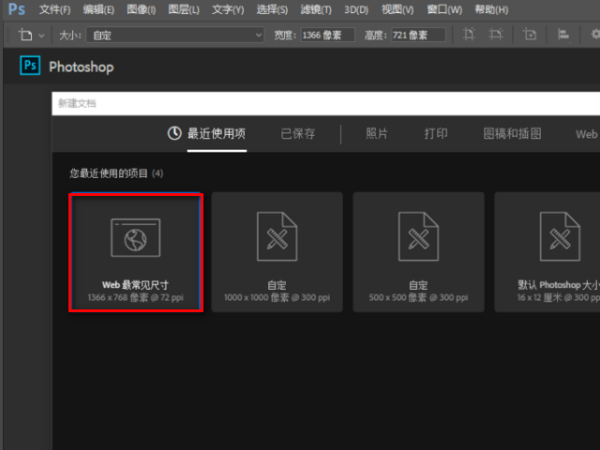The height and width of the screenshot is (450, 600).
Task: Open the 图像(I) menu
Action: [141, 10]
